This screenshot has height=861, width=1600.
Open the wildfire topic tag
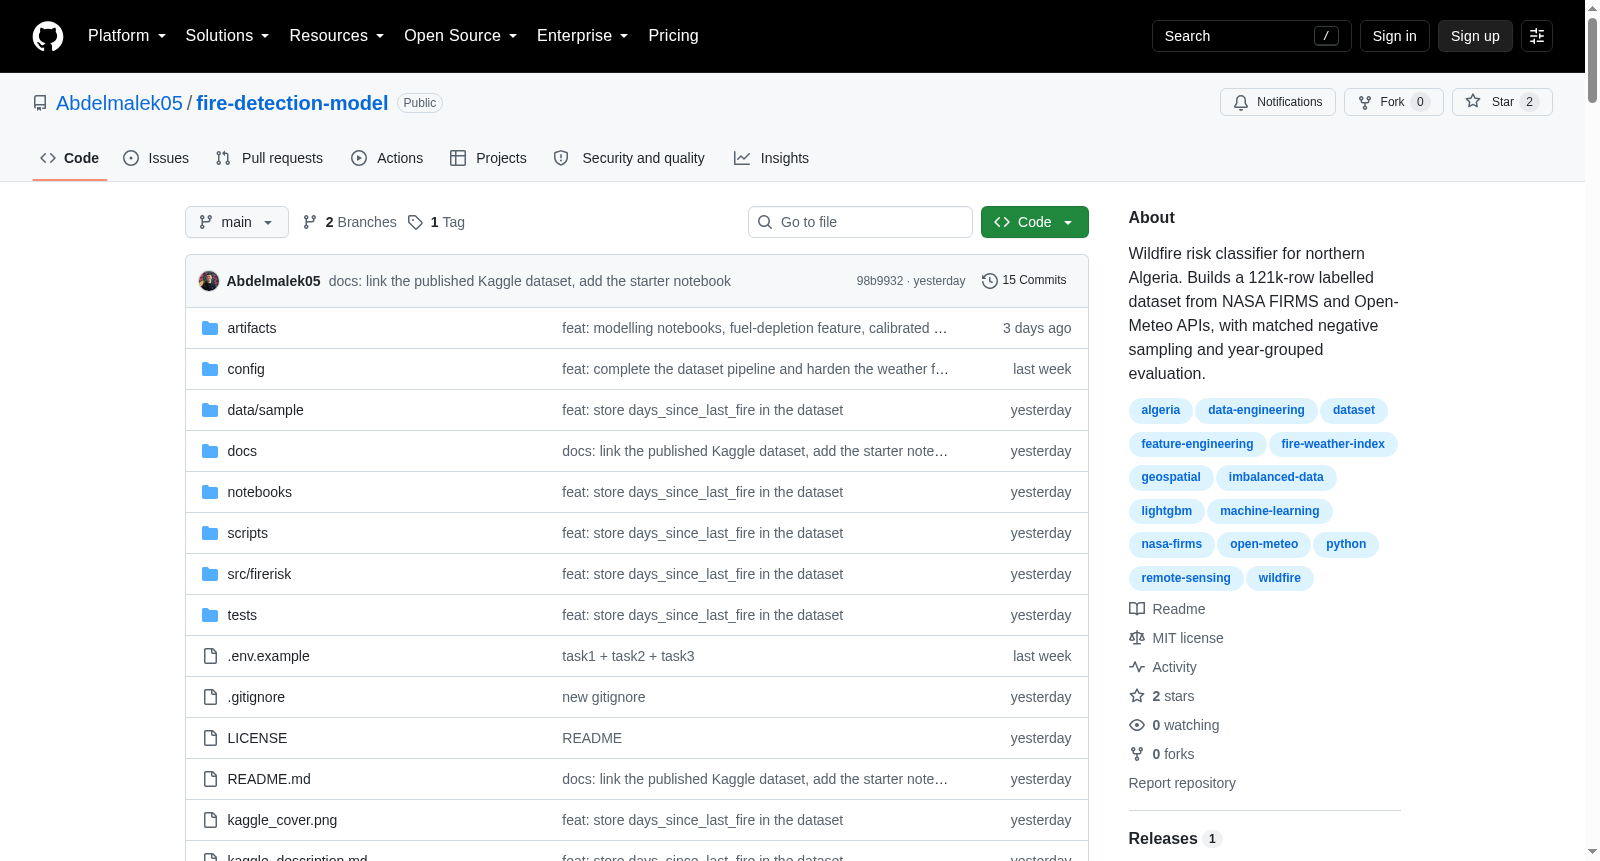[x=1280, y=578]
